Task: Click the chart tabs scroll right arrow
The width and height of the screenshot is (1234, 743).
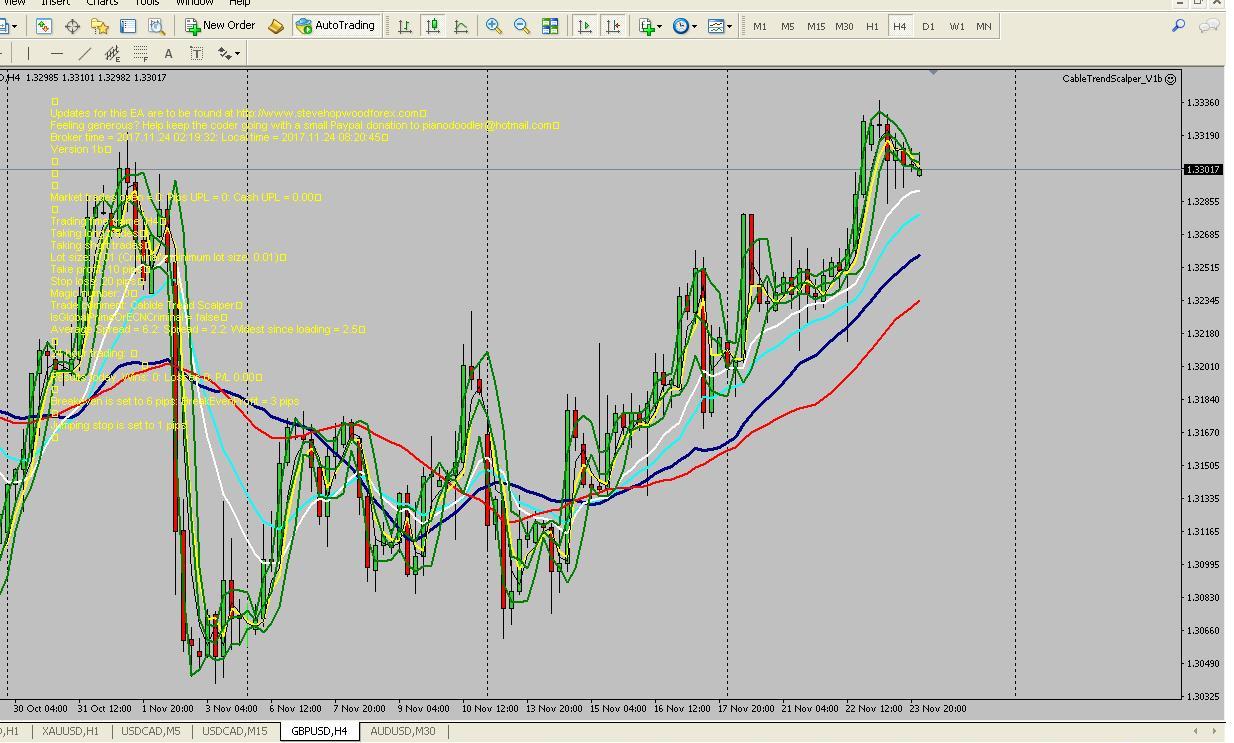Action: [1216, 731]
